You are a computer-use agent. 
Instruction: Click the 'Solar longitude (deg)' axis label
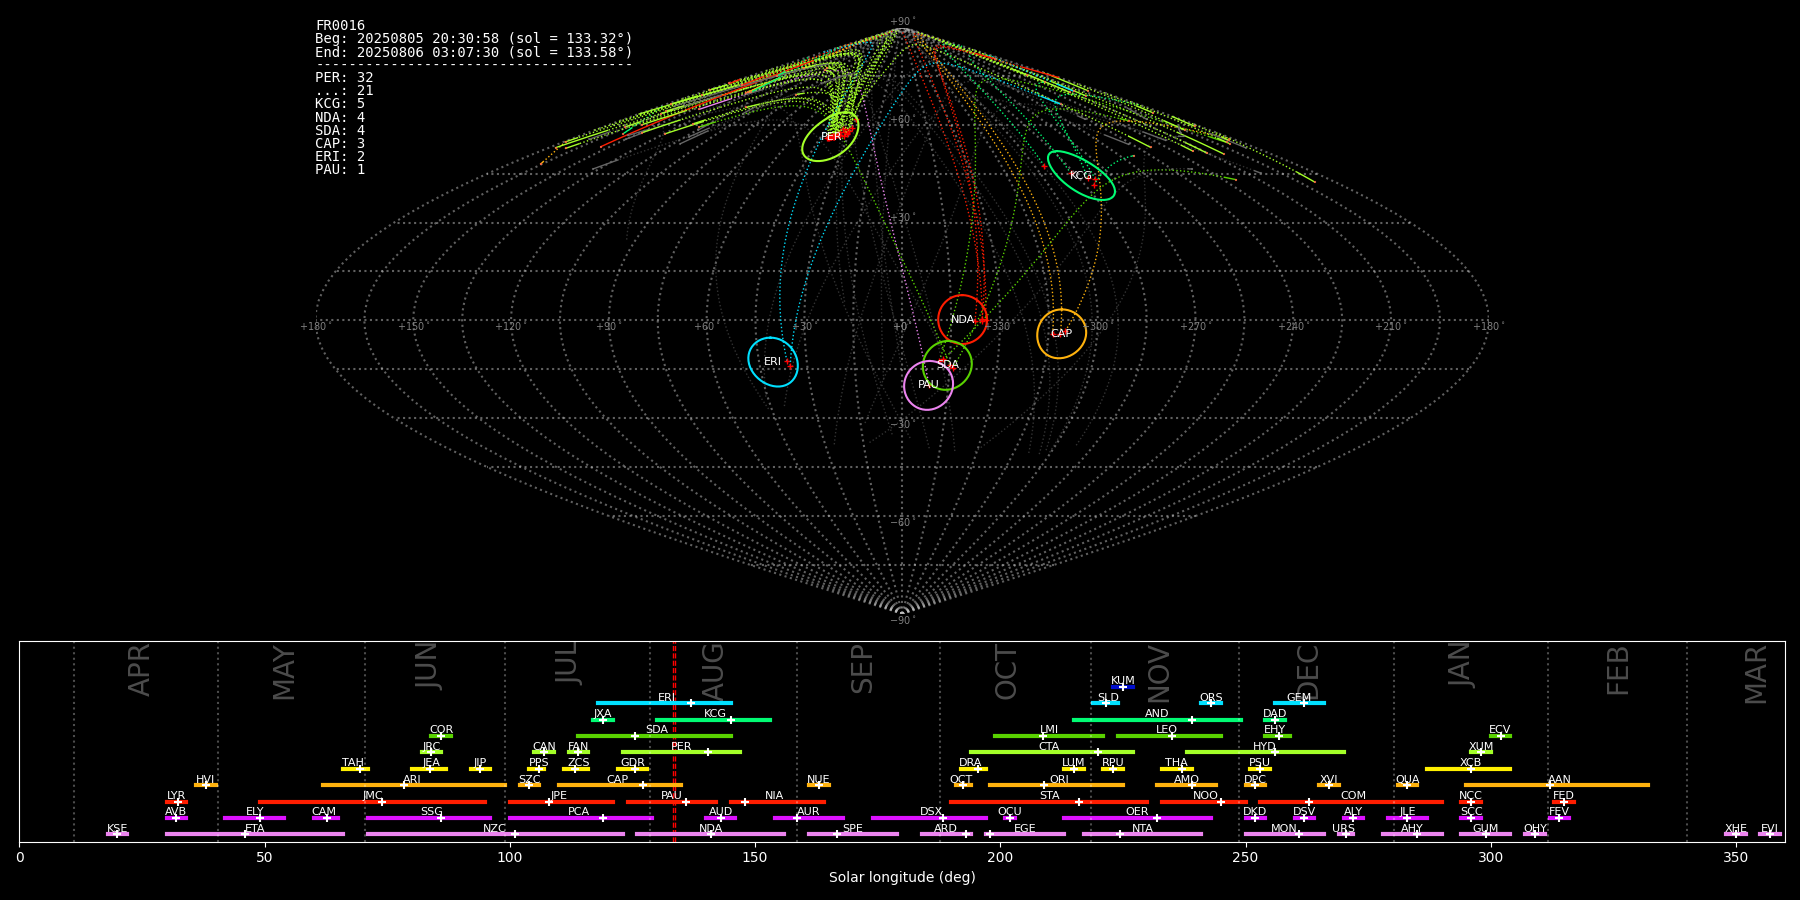pos(902,878)
